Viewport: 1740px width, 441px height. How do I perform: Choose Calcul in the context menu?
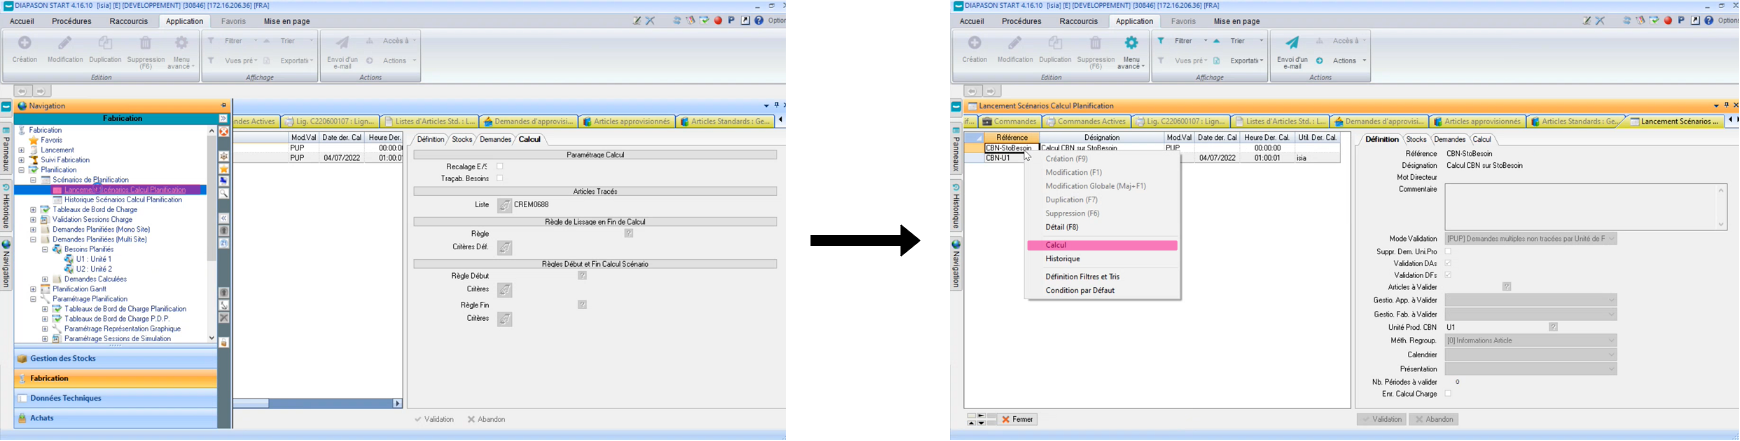pyautogui.click(x=1056, y=245)
